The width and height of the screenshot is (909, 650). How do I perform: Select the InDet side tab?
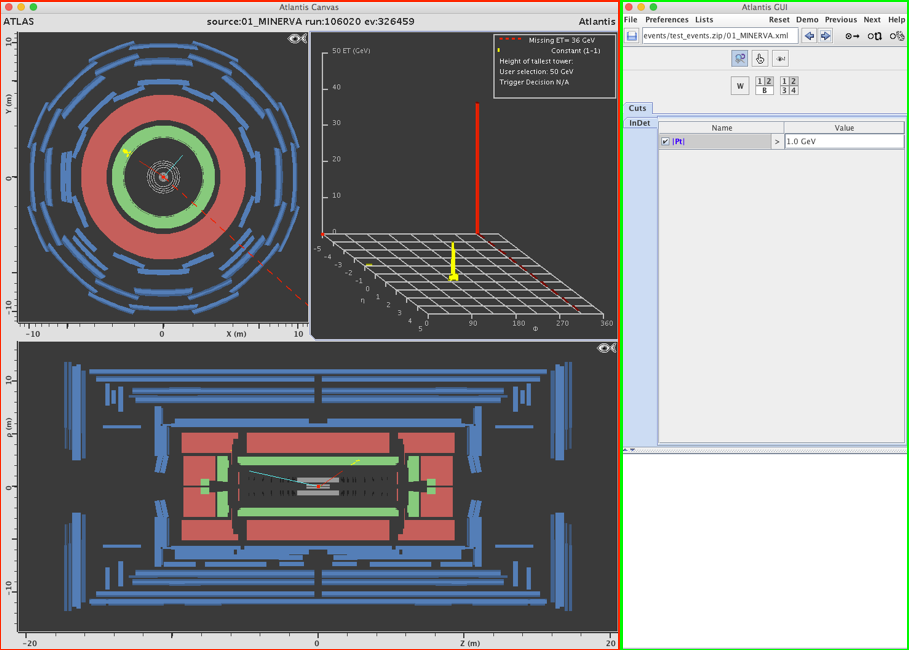pos(639,124)
